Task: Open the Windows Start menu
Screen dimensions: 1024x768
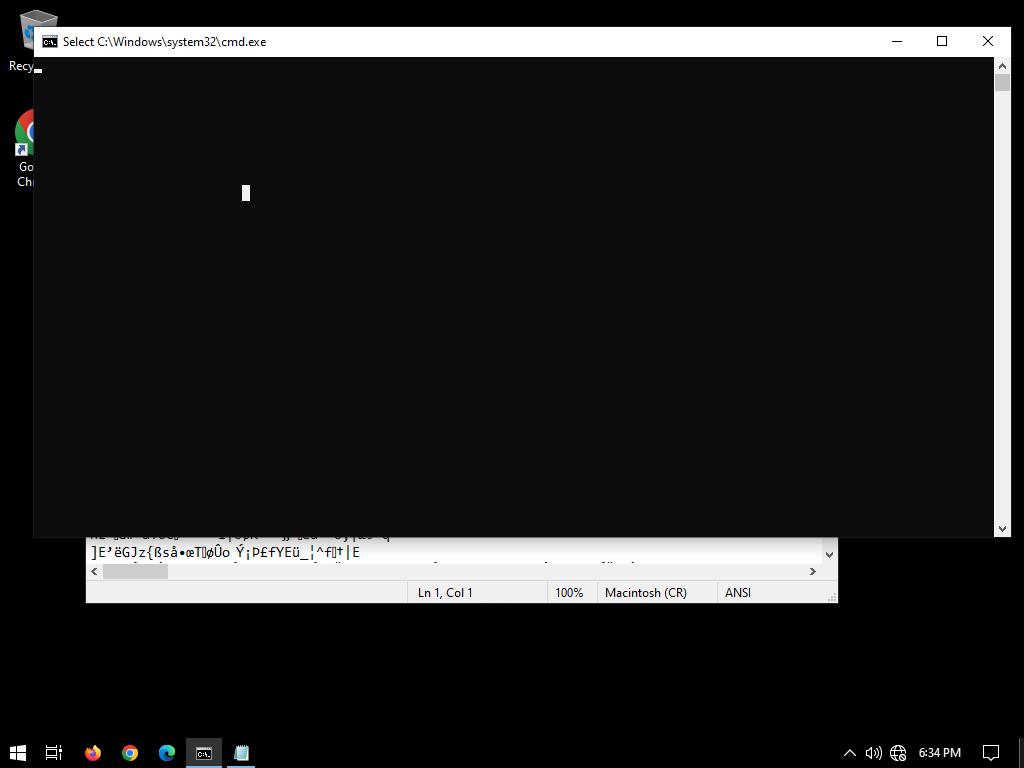Action: coord(18,753)
